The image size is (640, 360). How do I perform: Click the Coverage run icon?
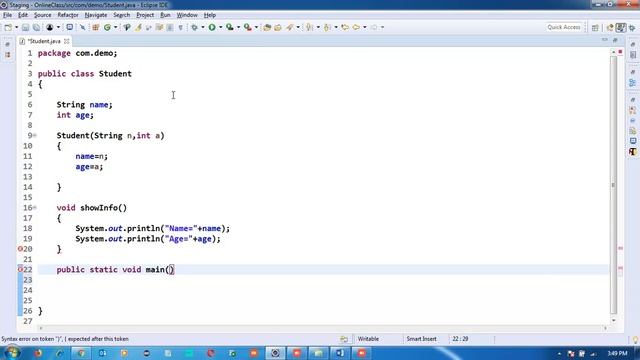pos(230,27)
